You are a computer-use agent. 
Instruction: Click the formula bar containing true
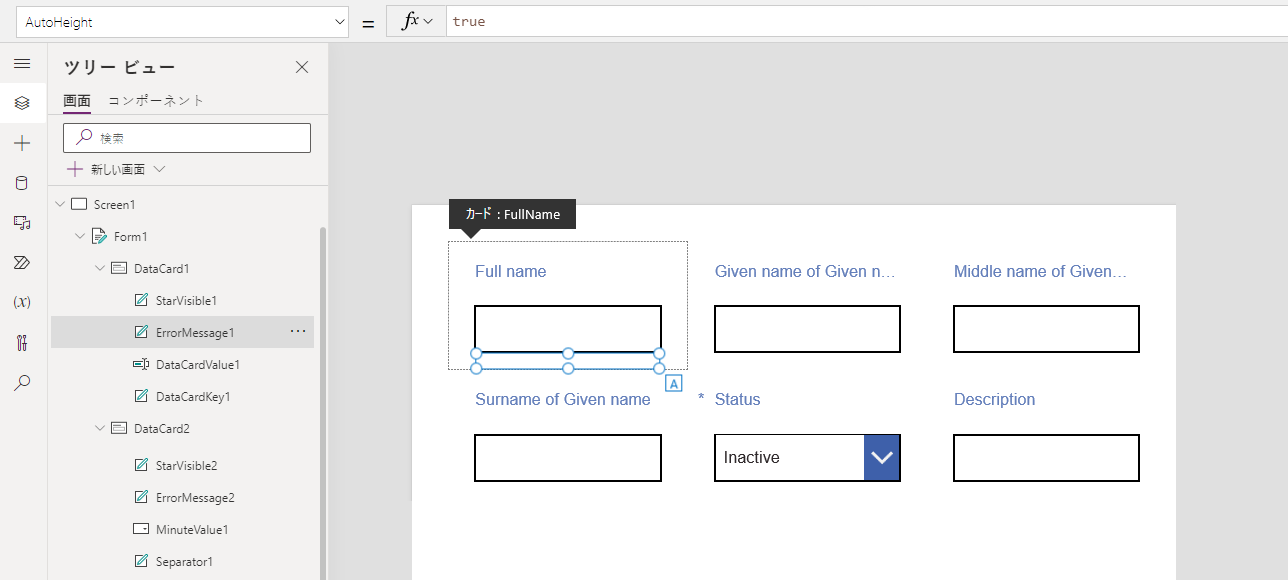(867, 21)
